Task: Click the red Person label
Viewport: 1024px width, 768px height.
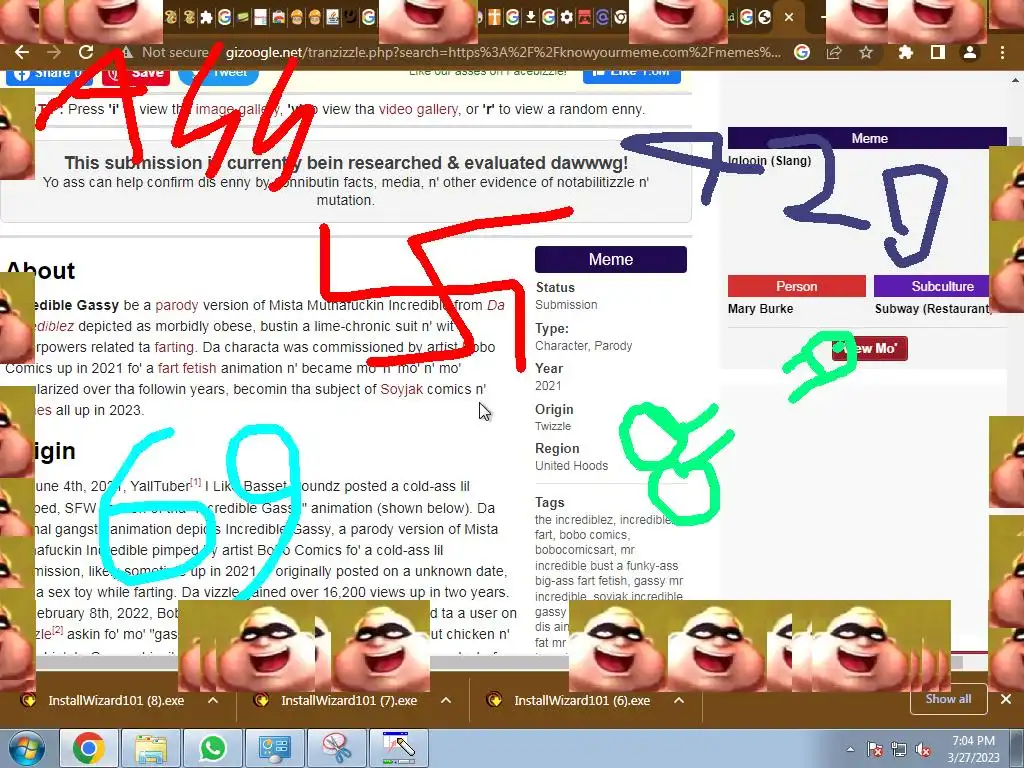Action: [797, 286]
